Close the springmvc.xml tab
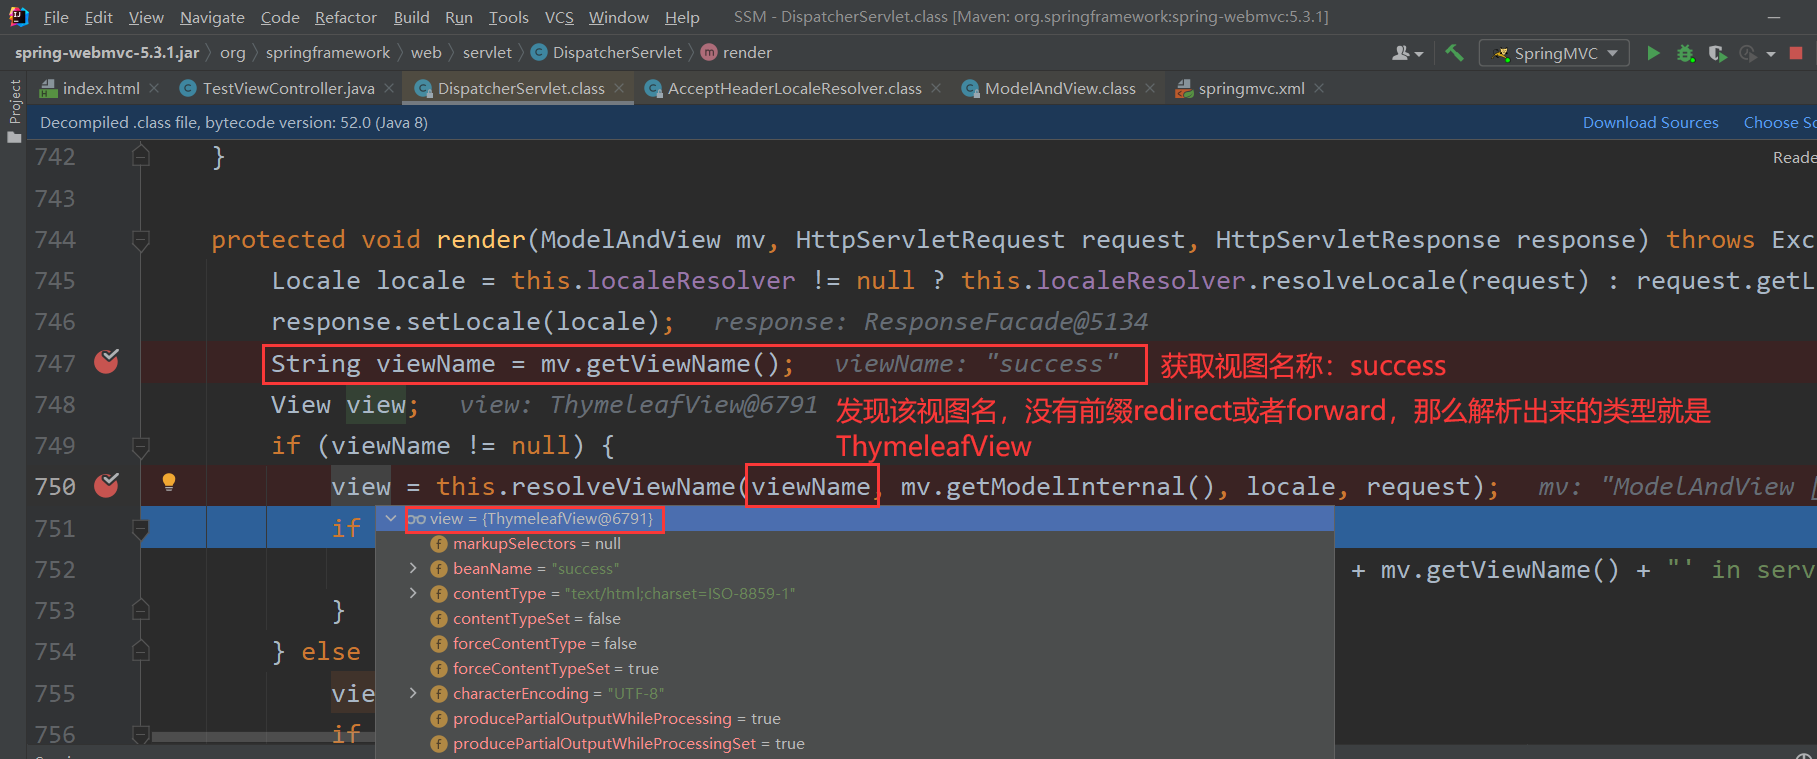Screen dimensions: 1817x759 1319,88
